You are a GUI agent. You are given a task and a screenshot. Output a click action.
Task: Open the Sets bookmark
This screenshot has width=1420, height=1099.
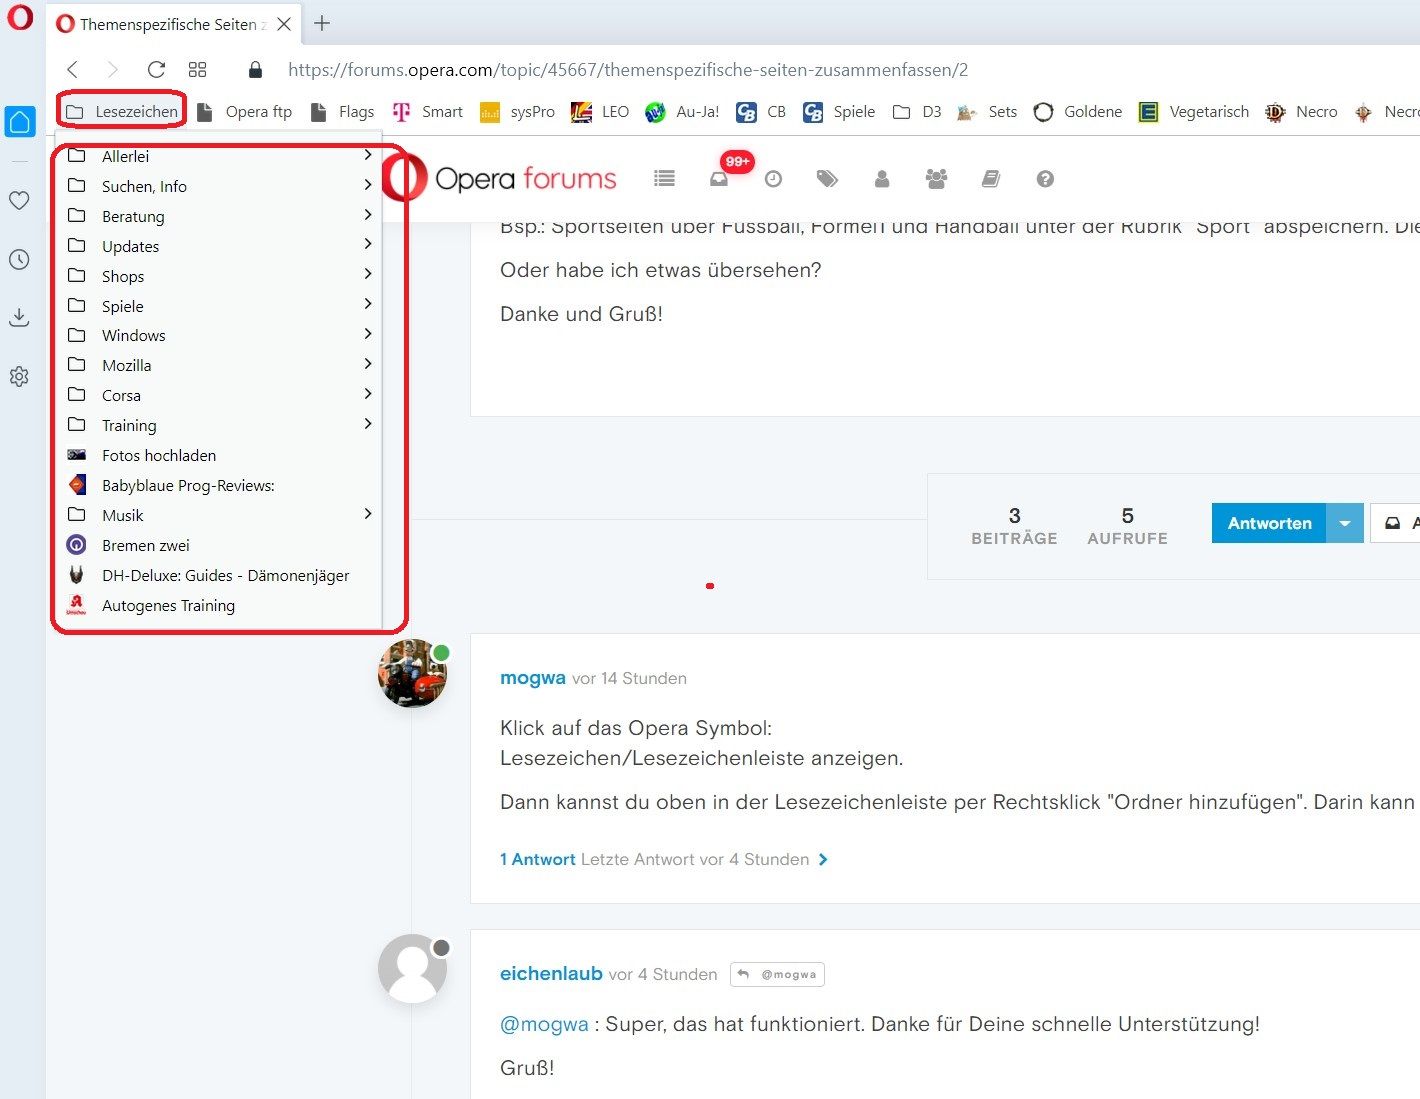click(x=987, y=112)
